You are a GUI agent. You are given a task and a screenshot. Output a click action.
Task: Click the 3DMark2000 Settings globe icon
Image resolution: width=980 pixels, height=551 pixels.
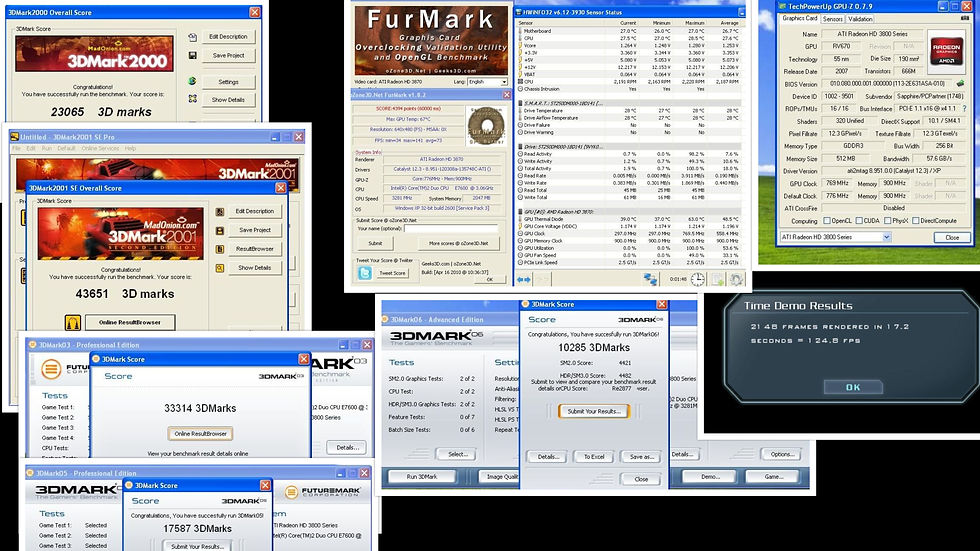(x=192, y=81)
